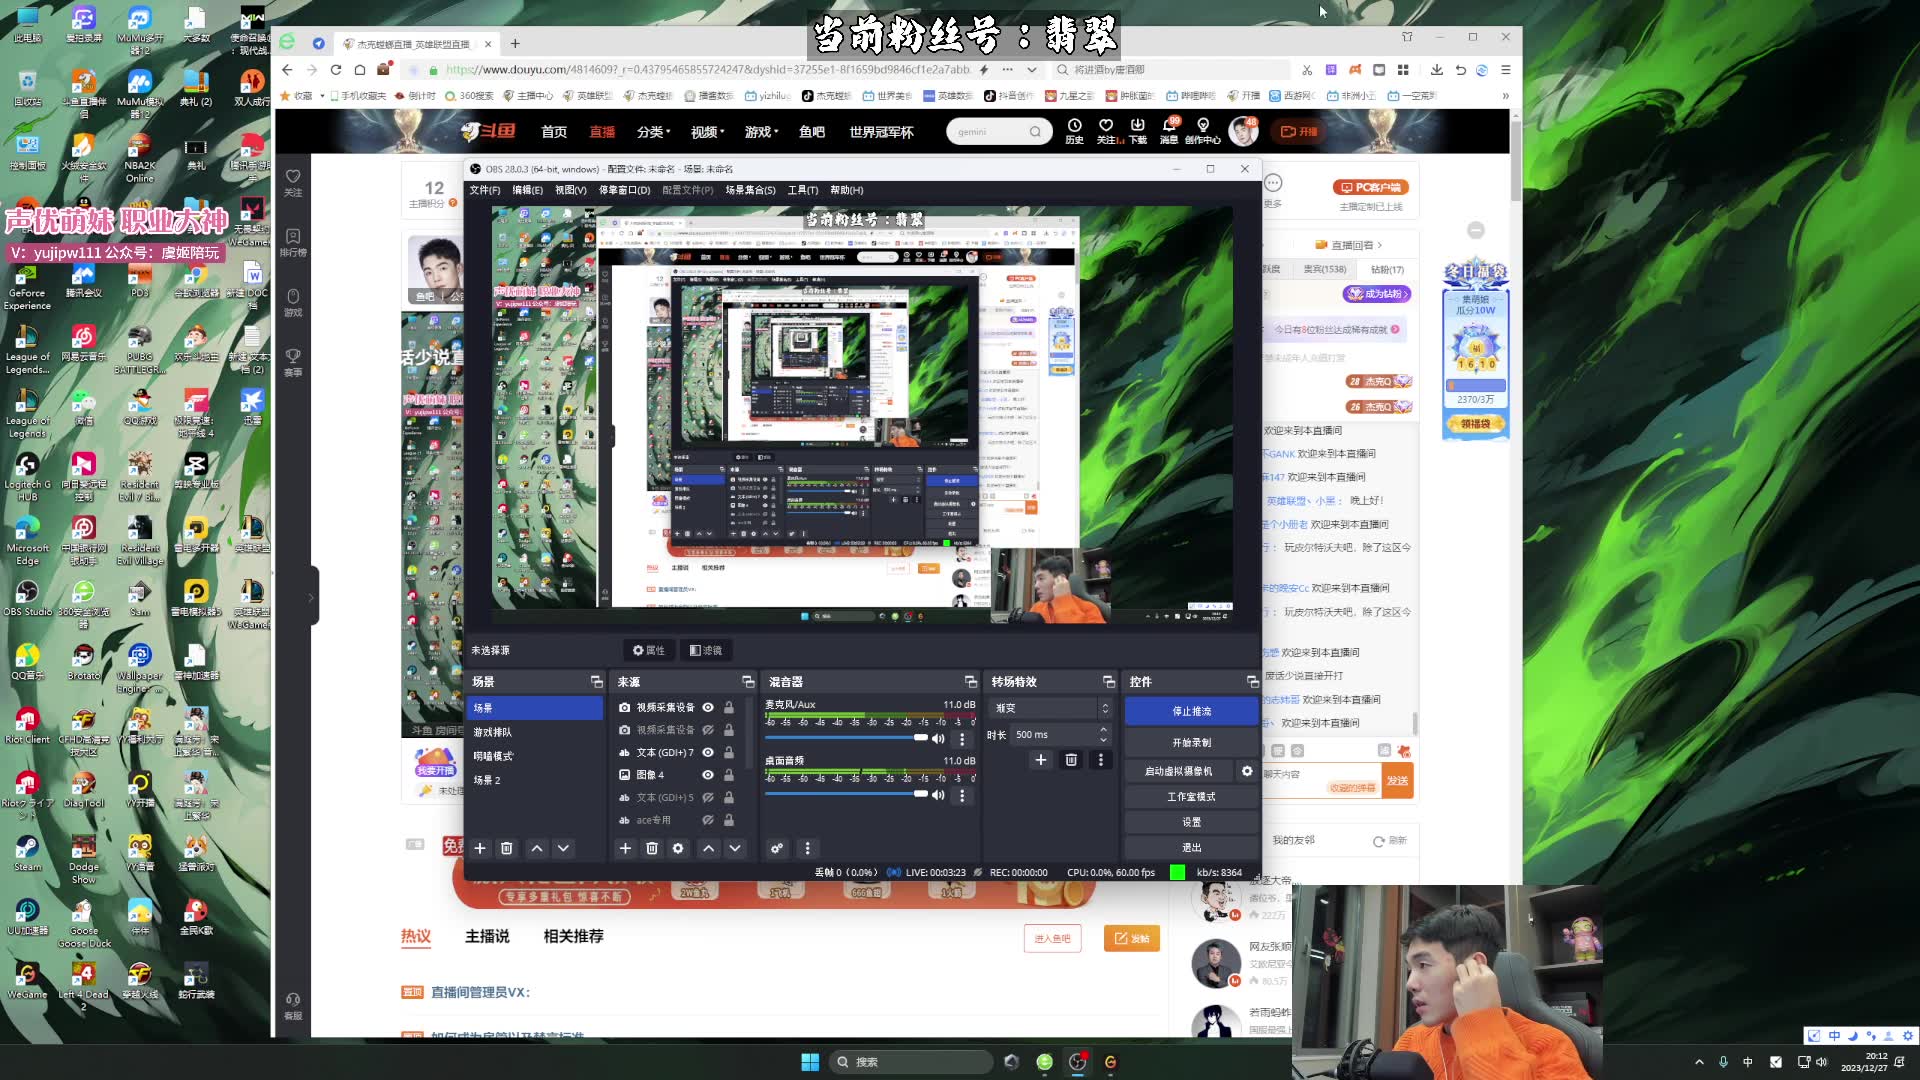Expand the browser address bar dropdown
1920x1080 pixels.
tap(1031, 70)
